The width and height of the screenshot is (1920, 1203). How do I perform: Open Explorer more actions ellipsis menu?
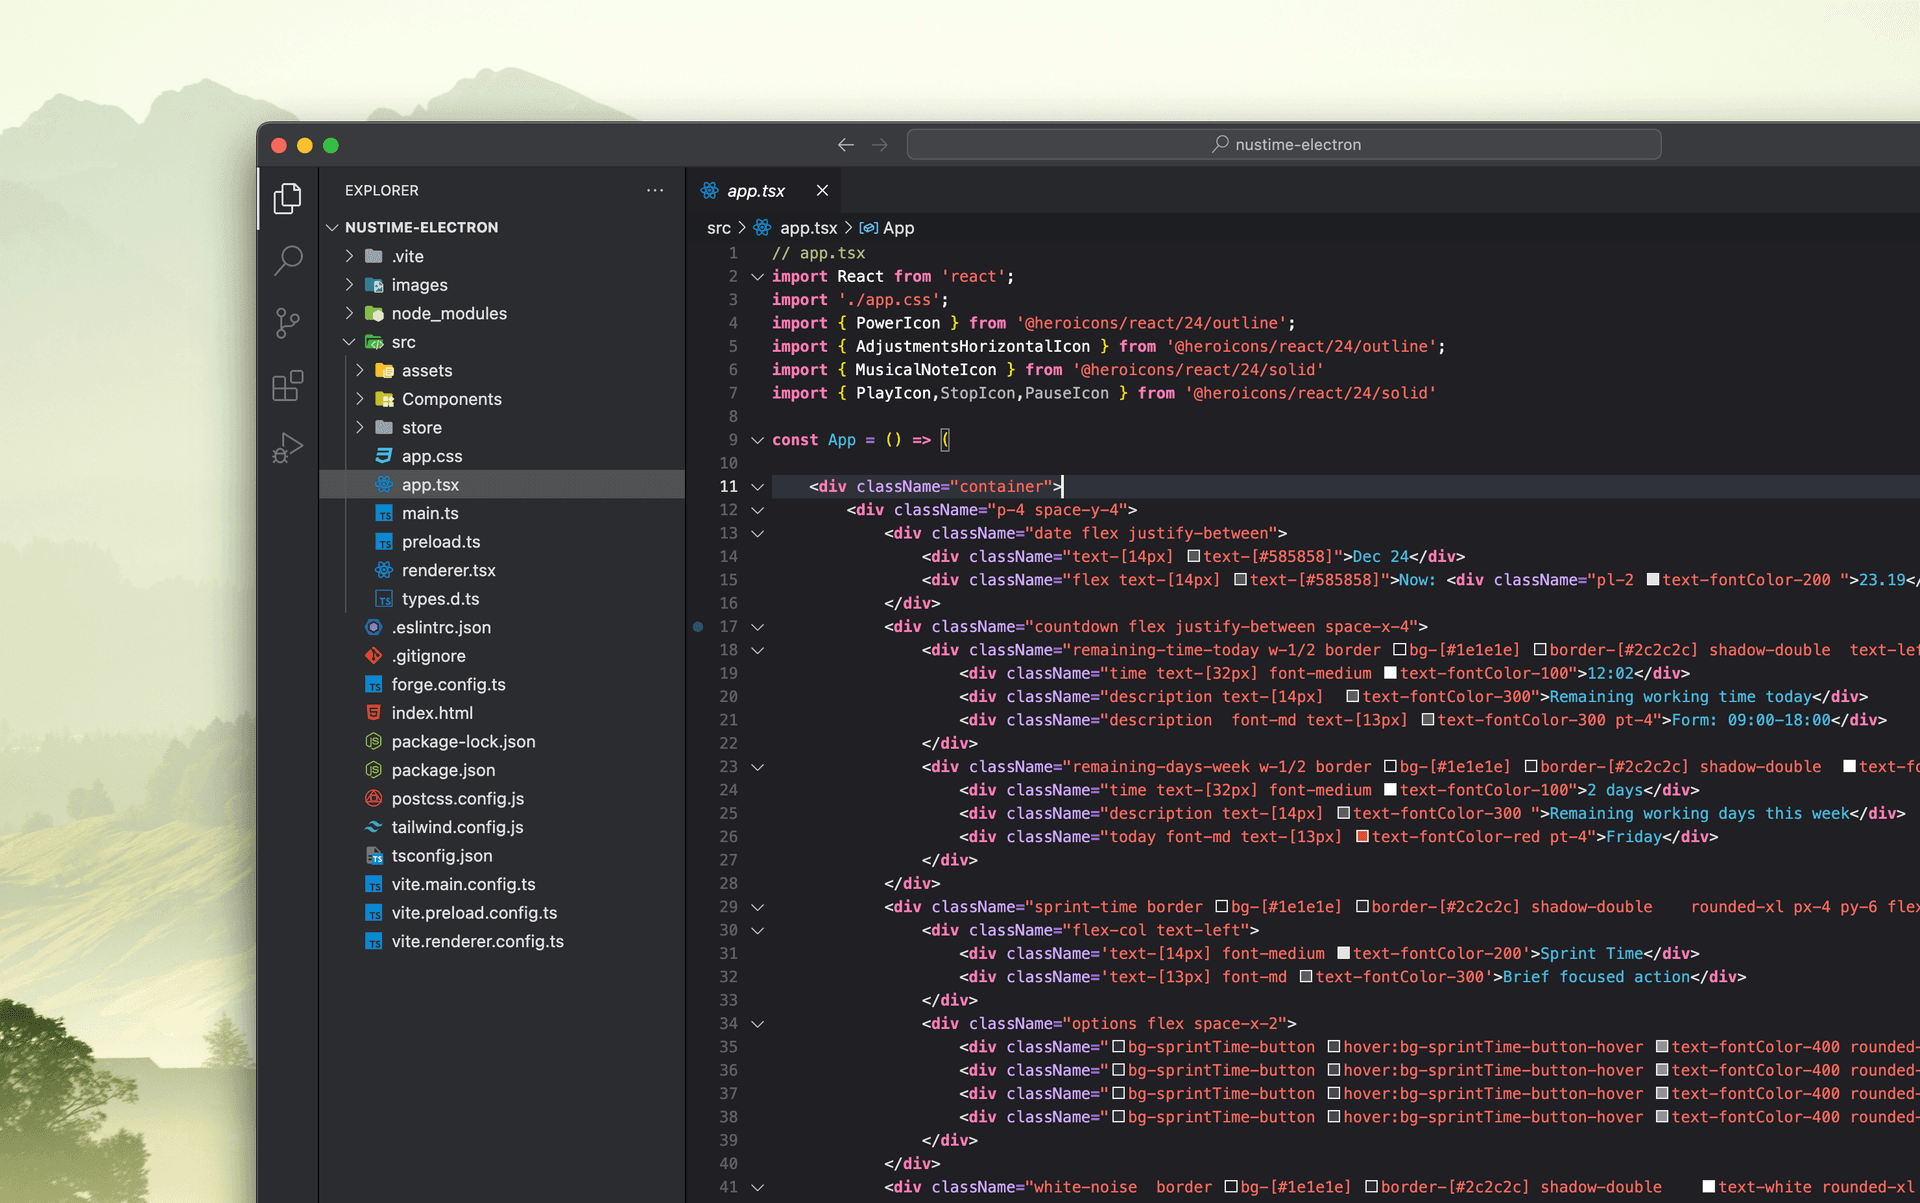655,190
